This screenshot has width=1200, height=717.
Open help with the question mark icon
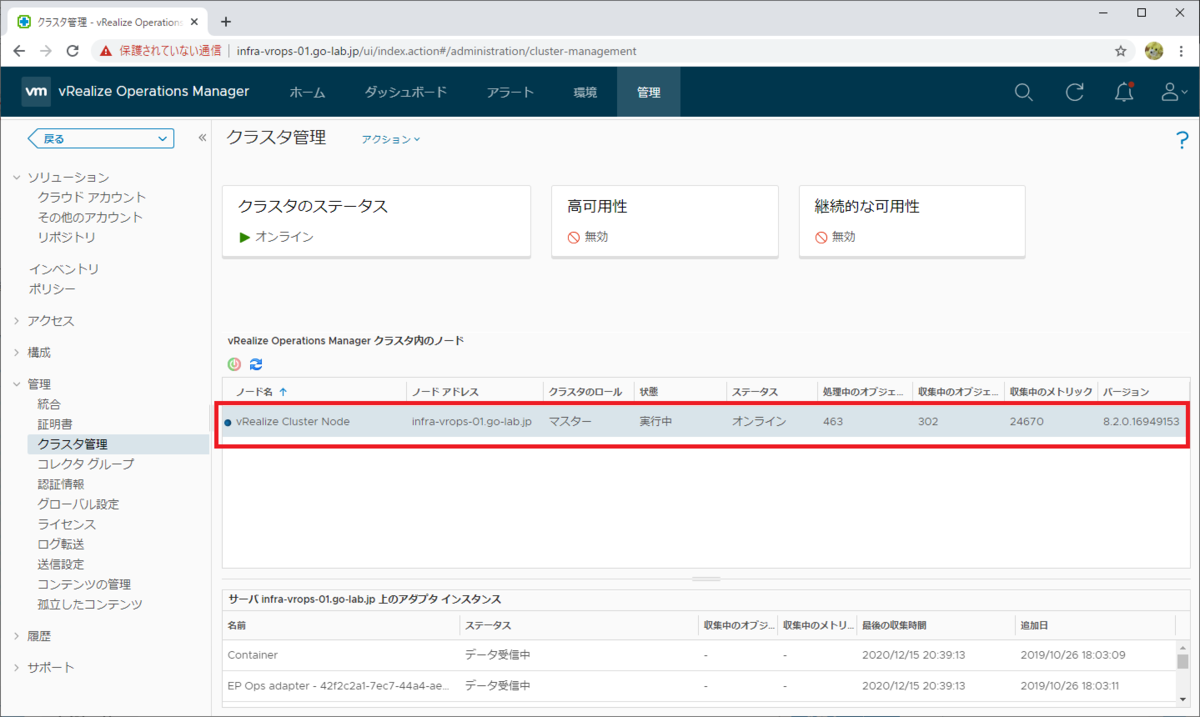[x=1182, y=140]
